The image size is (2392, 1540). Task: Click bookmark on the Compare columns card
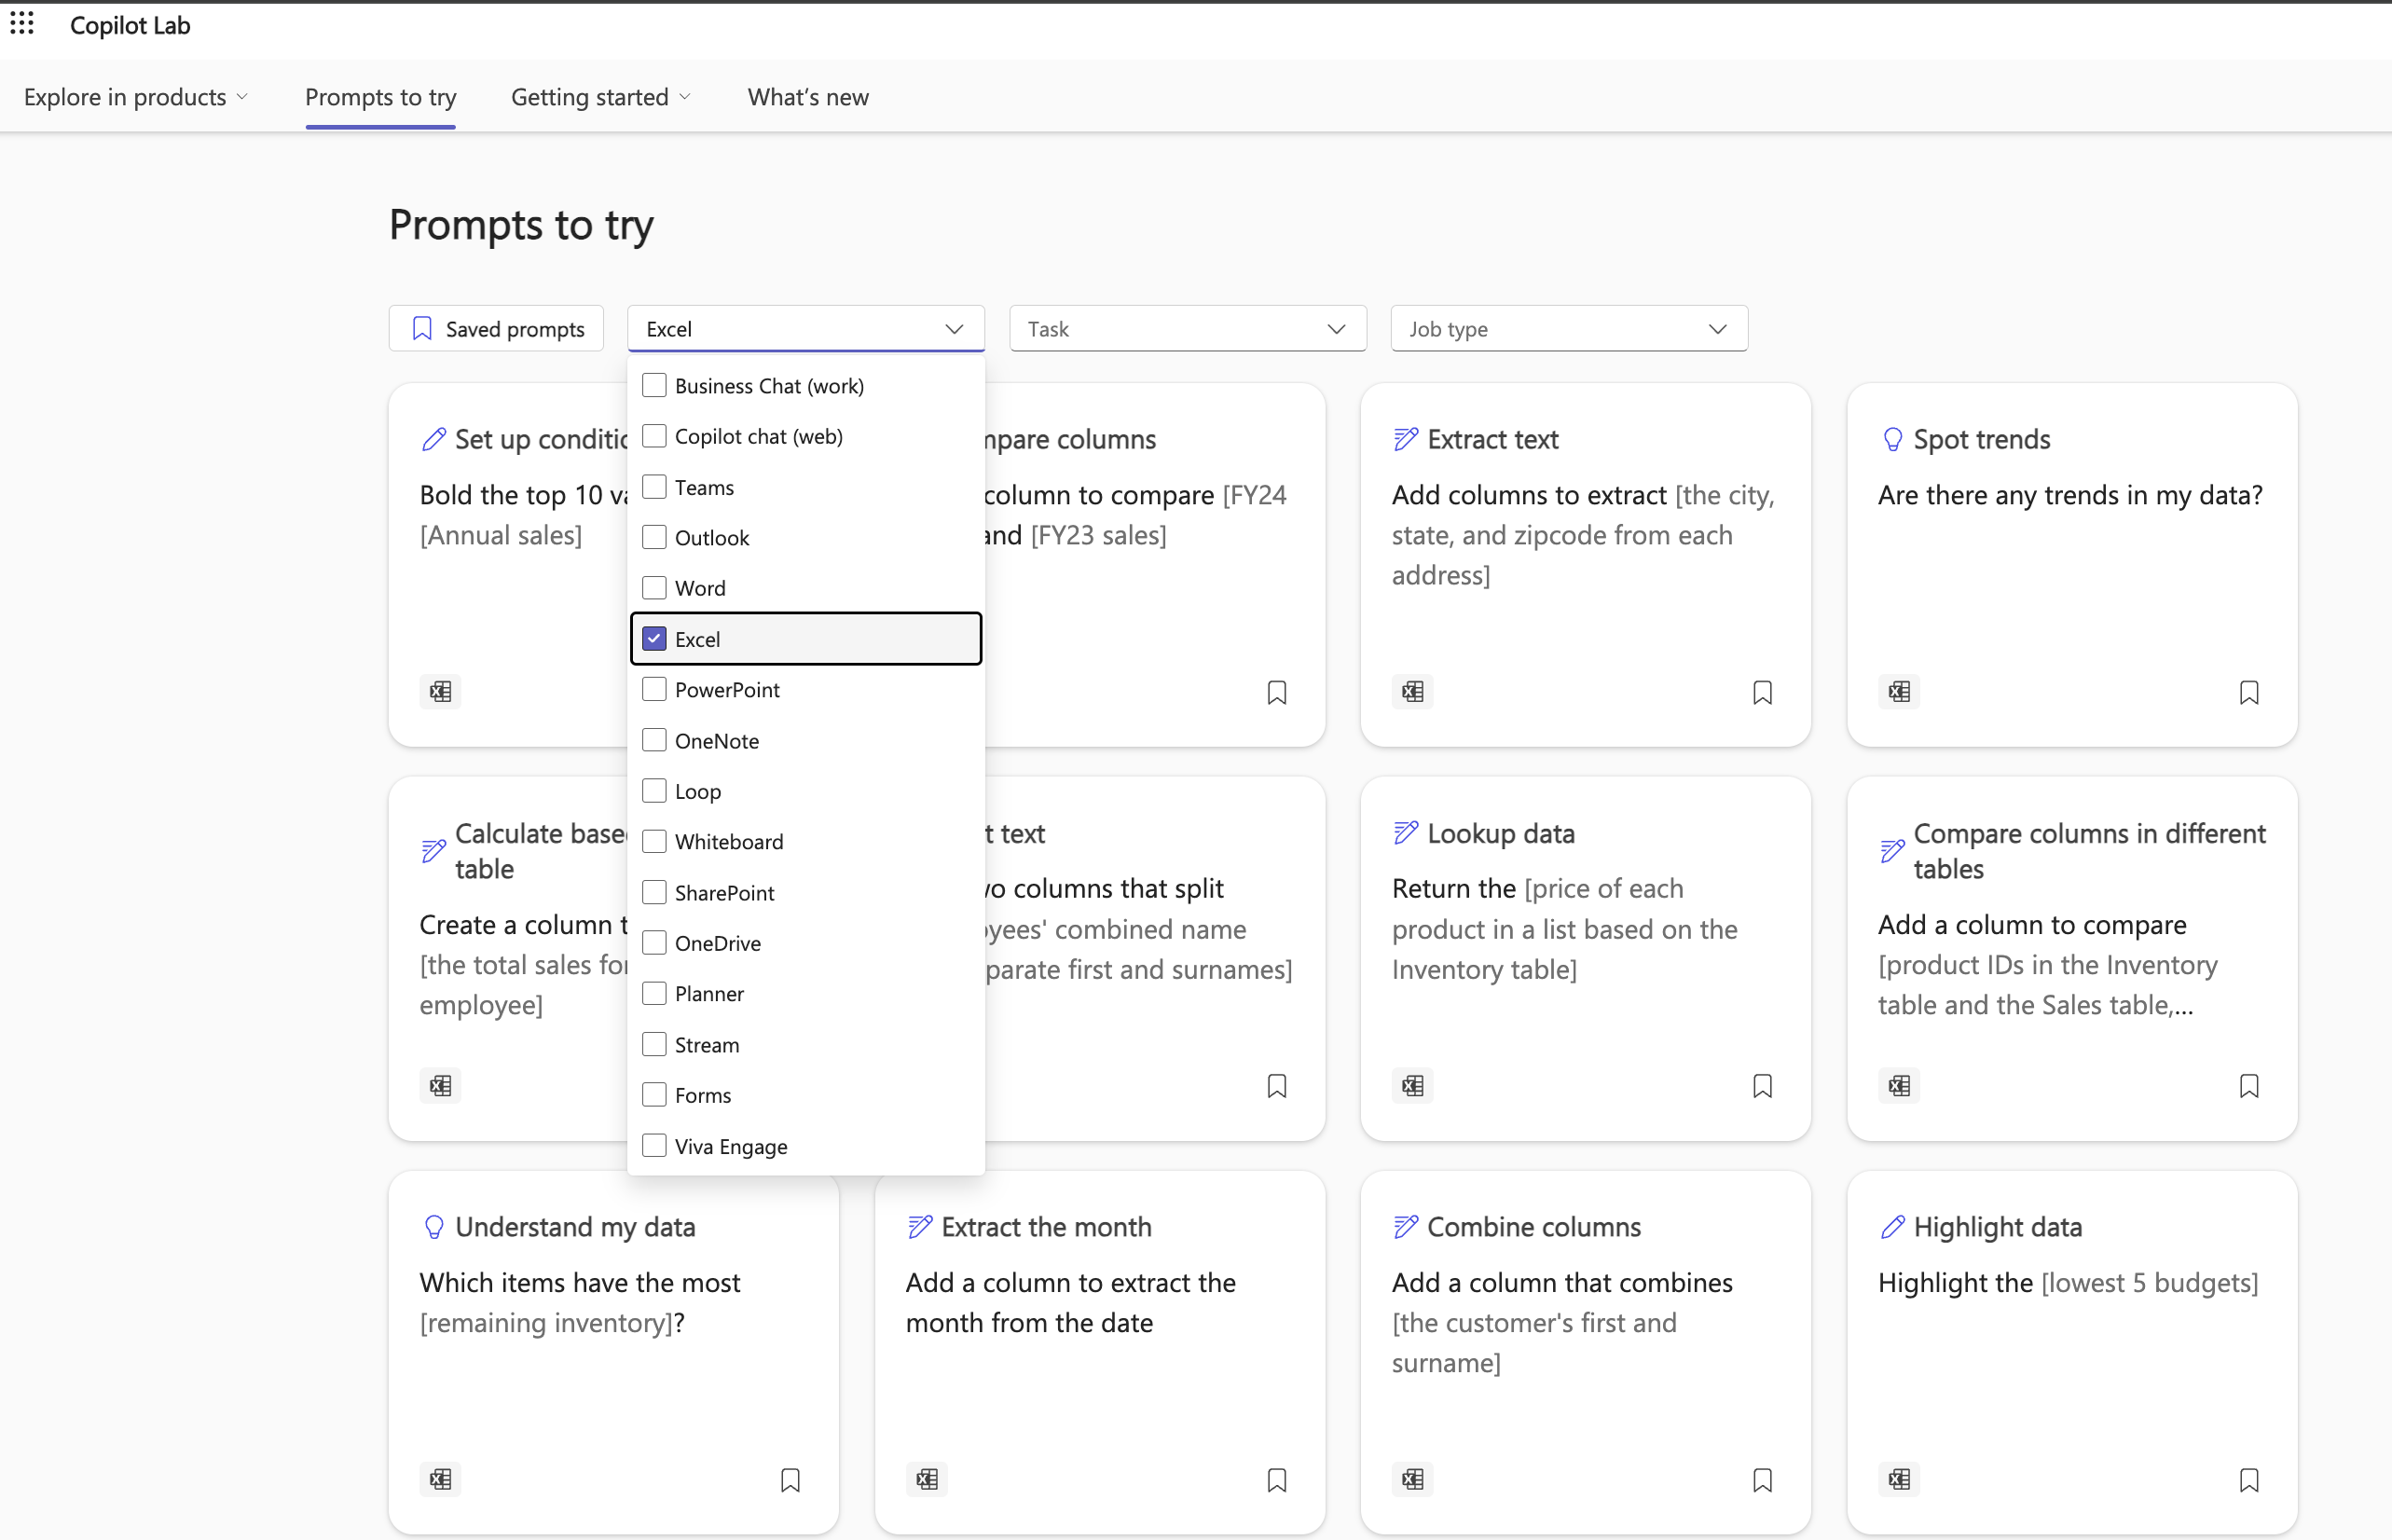tap(1276, 692)
